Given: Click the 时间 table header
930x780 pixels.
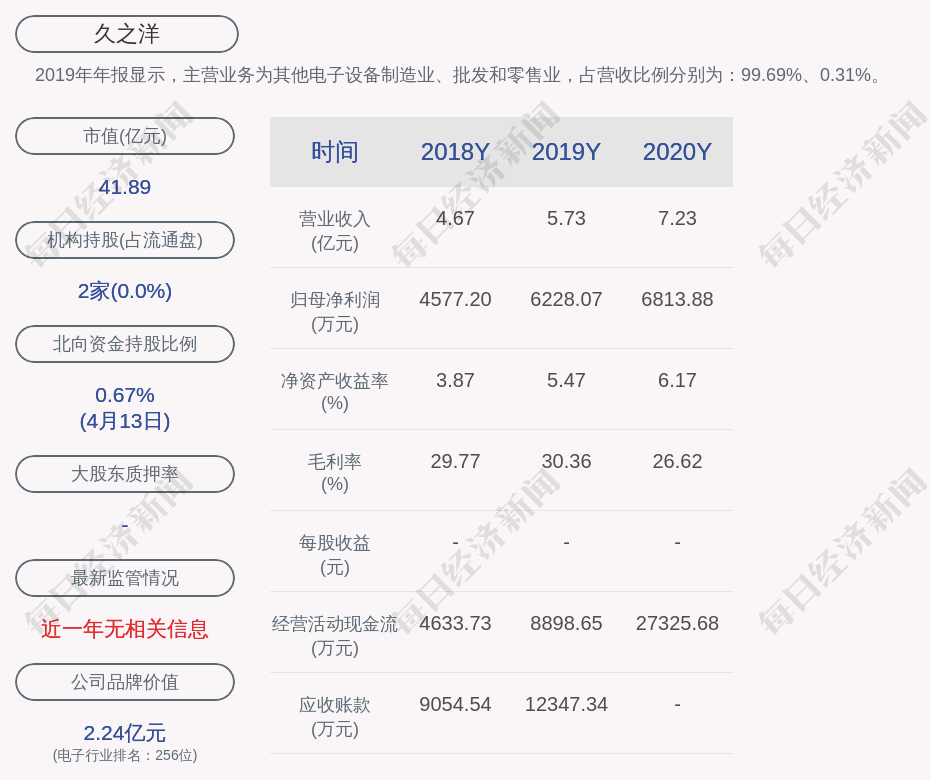Looking at the screenshot, I should (335, 152).
